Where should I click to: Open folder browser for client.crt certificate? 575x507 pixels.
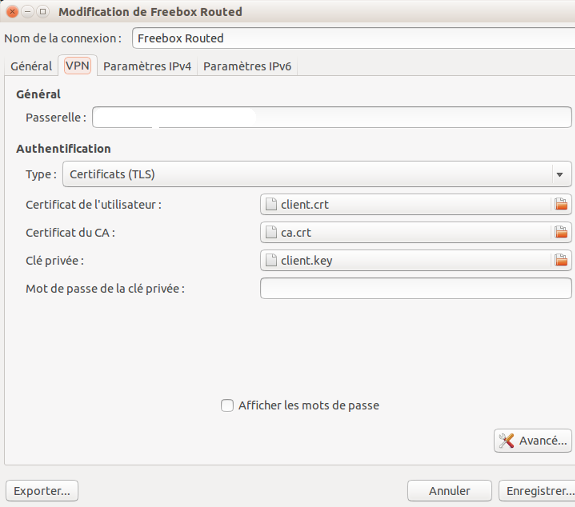[561, 204]
